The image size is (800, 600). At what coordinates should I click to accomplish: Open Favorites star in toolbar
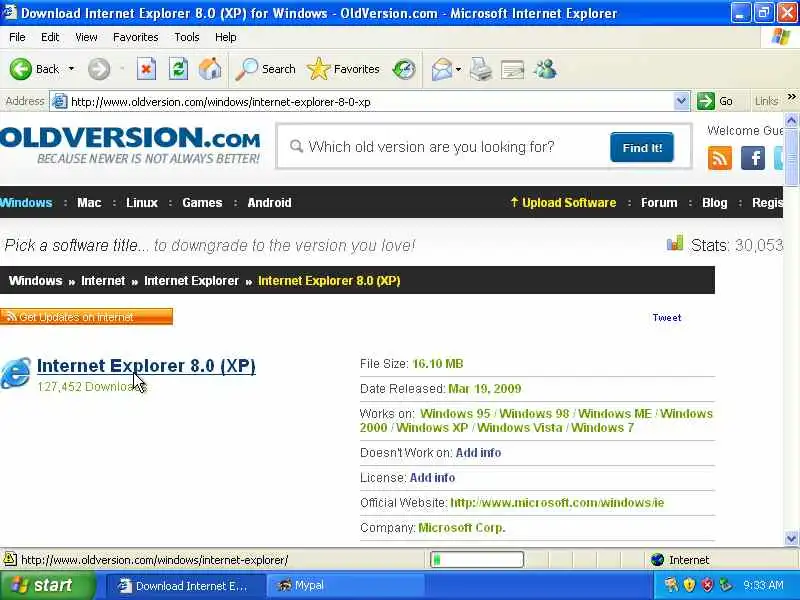pyautogui.click(x=343, y=69)
